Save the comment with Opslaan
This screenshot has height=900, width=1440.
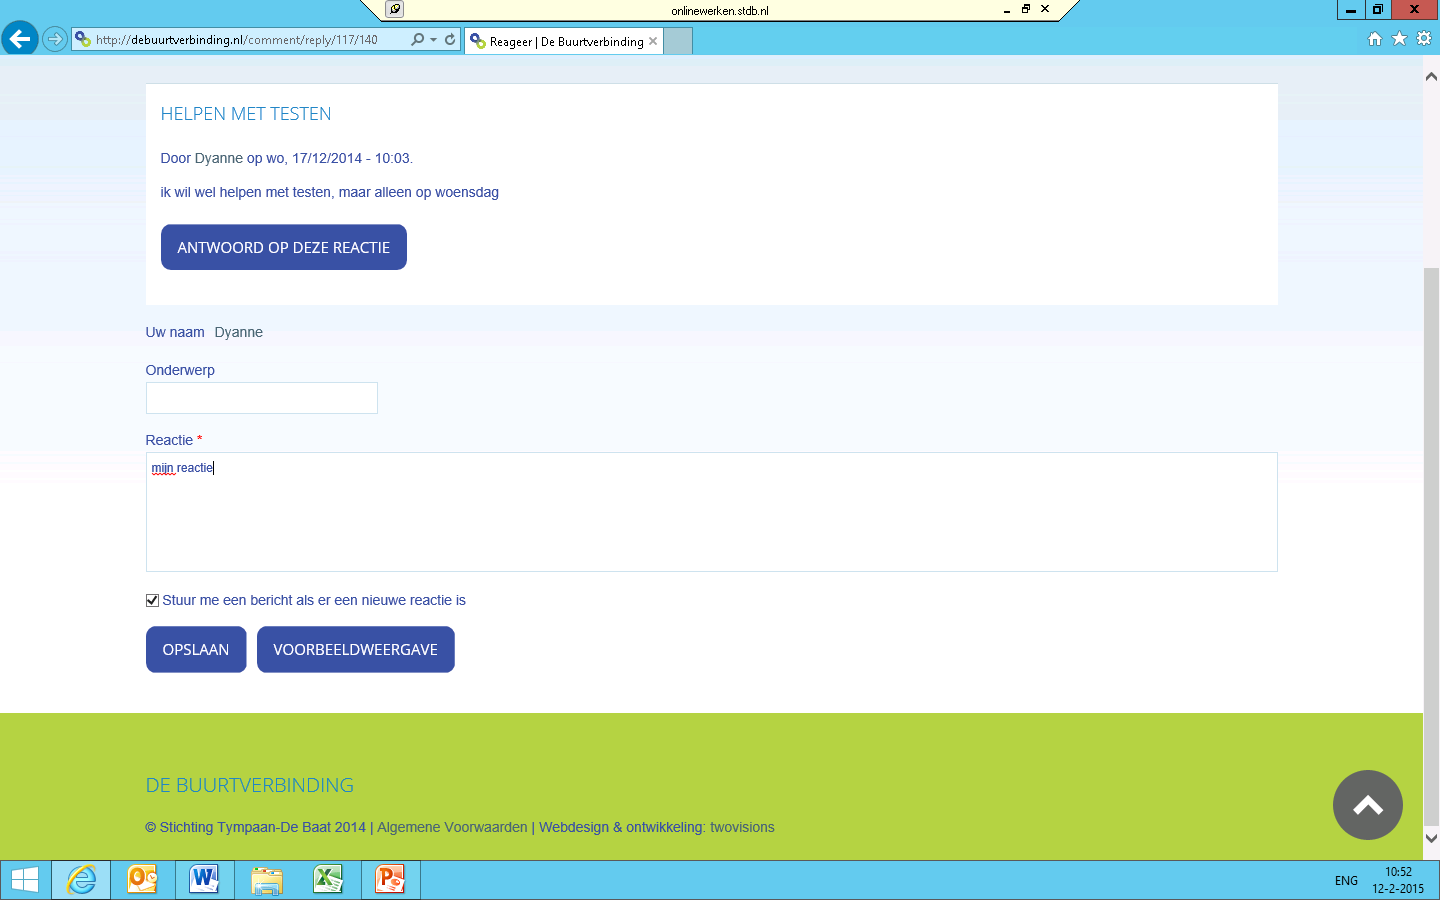click(x=196, y=650)
